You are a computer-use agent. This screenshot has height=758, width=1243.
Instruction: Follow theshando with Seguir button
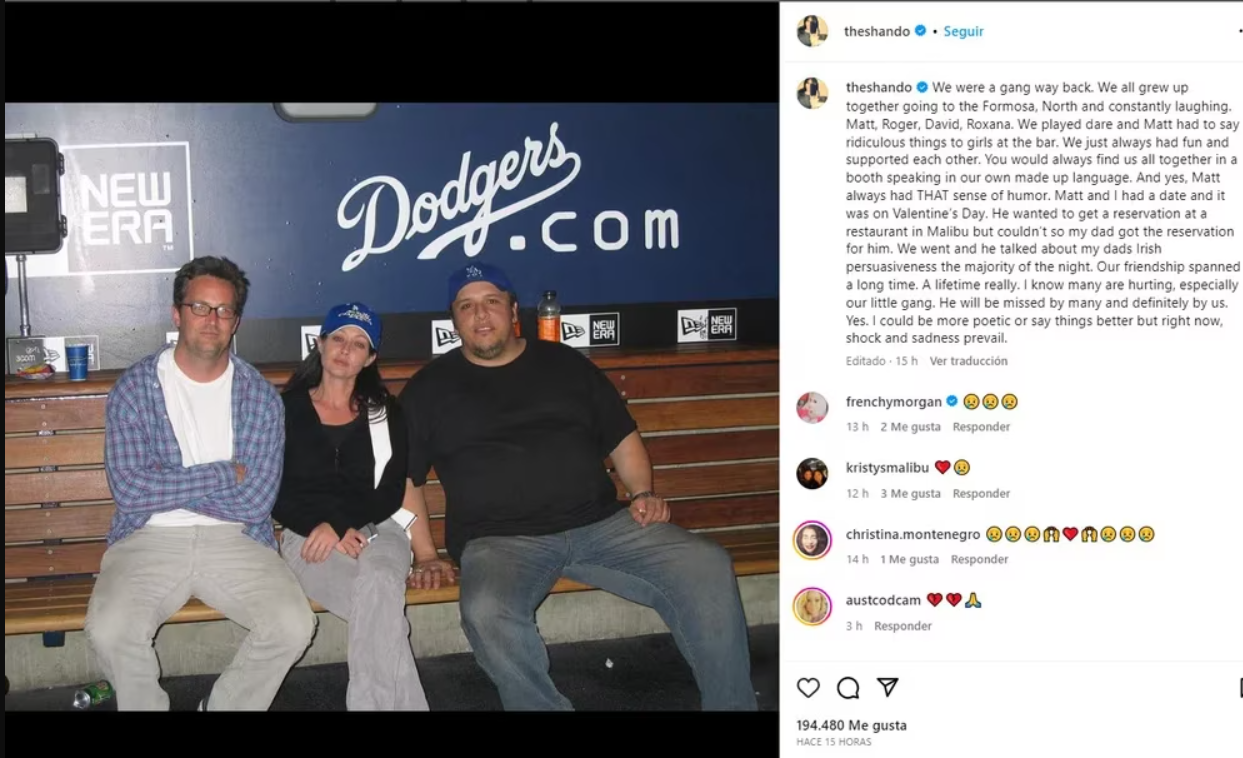[x=964, y=31]
